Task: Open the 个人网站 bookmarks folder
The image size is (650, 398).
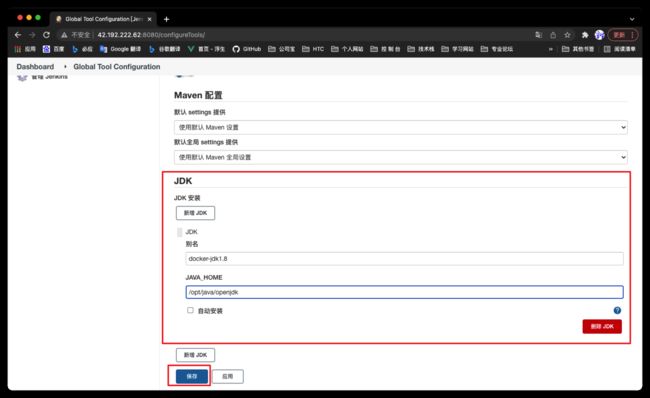Action: click(x=347, y=49)
